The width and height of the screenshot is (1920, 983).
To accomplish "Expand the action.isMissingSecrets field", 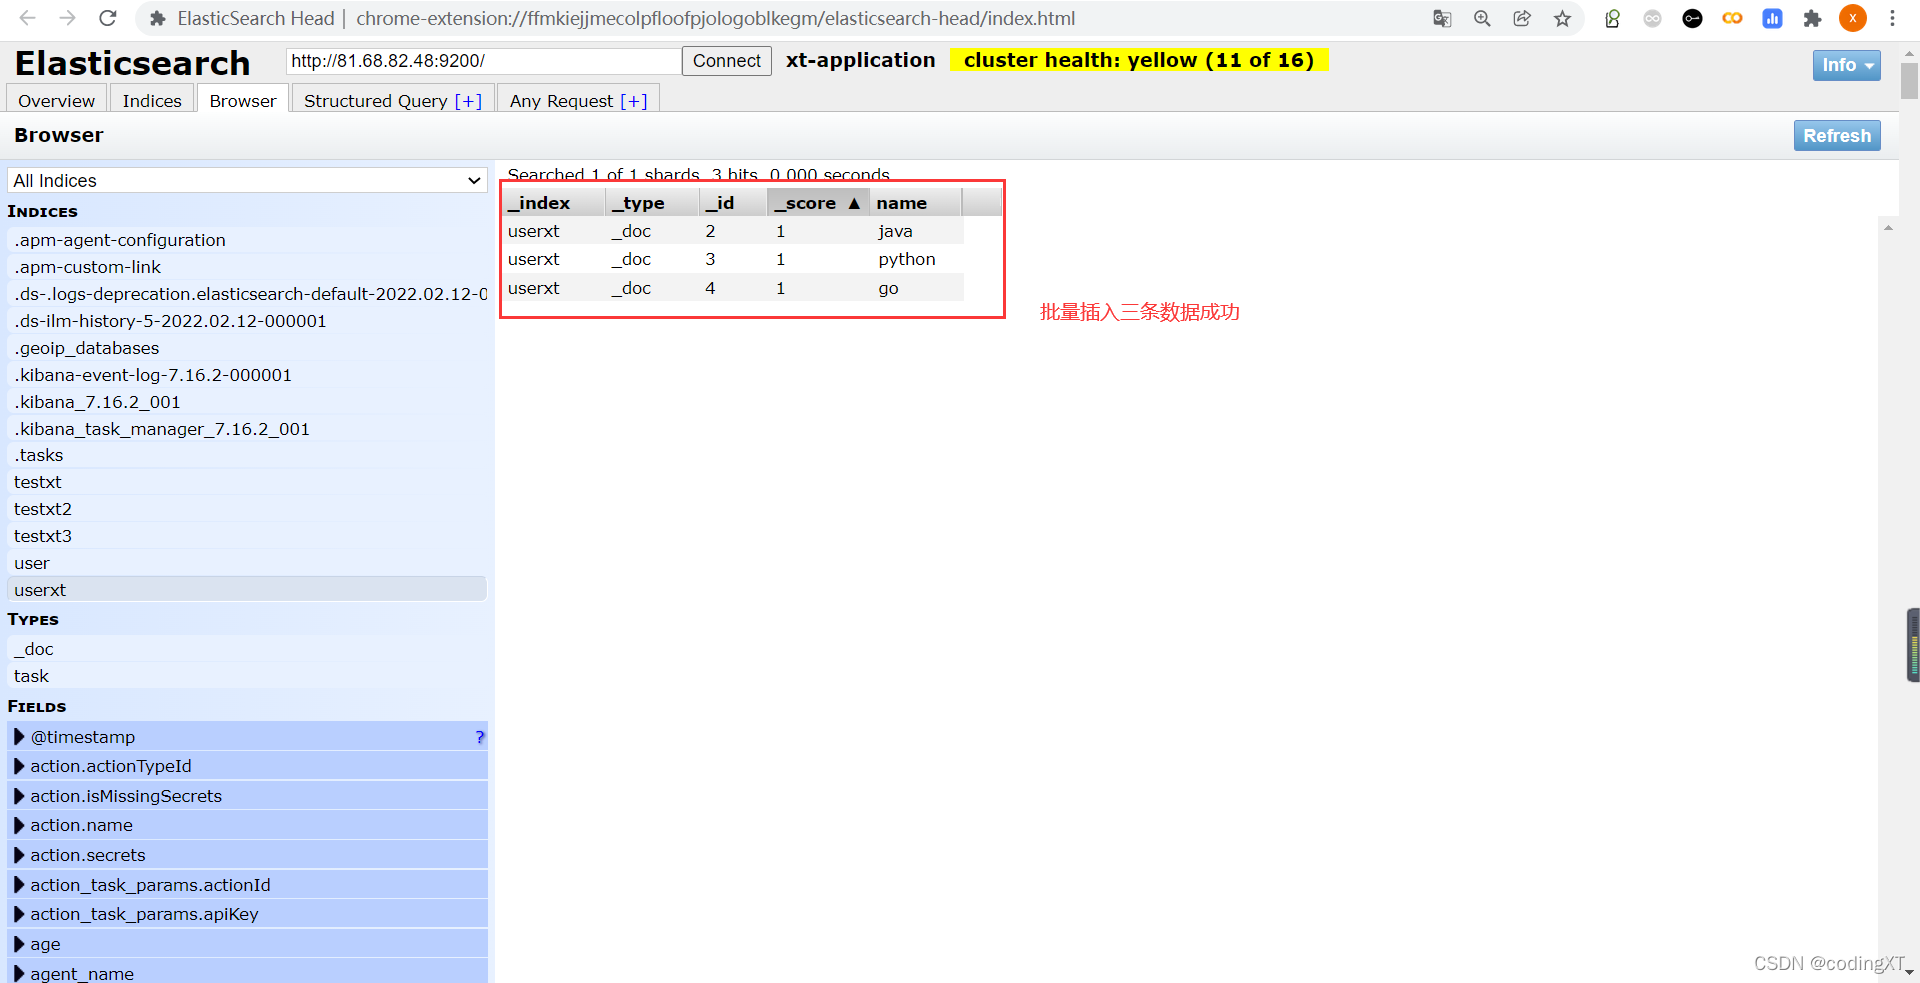I will (x=19, y=796).
